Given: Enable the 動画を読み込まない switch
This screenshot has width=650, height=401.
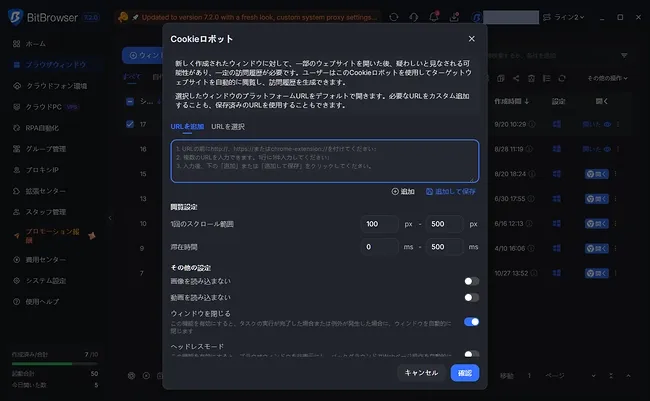Looking at the screenshot, I should pos(471,297).
